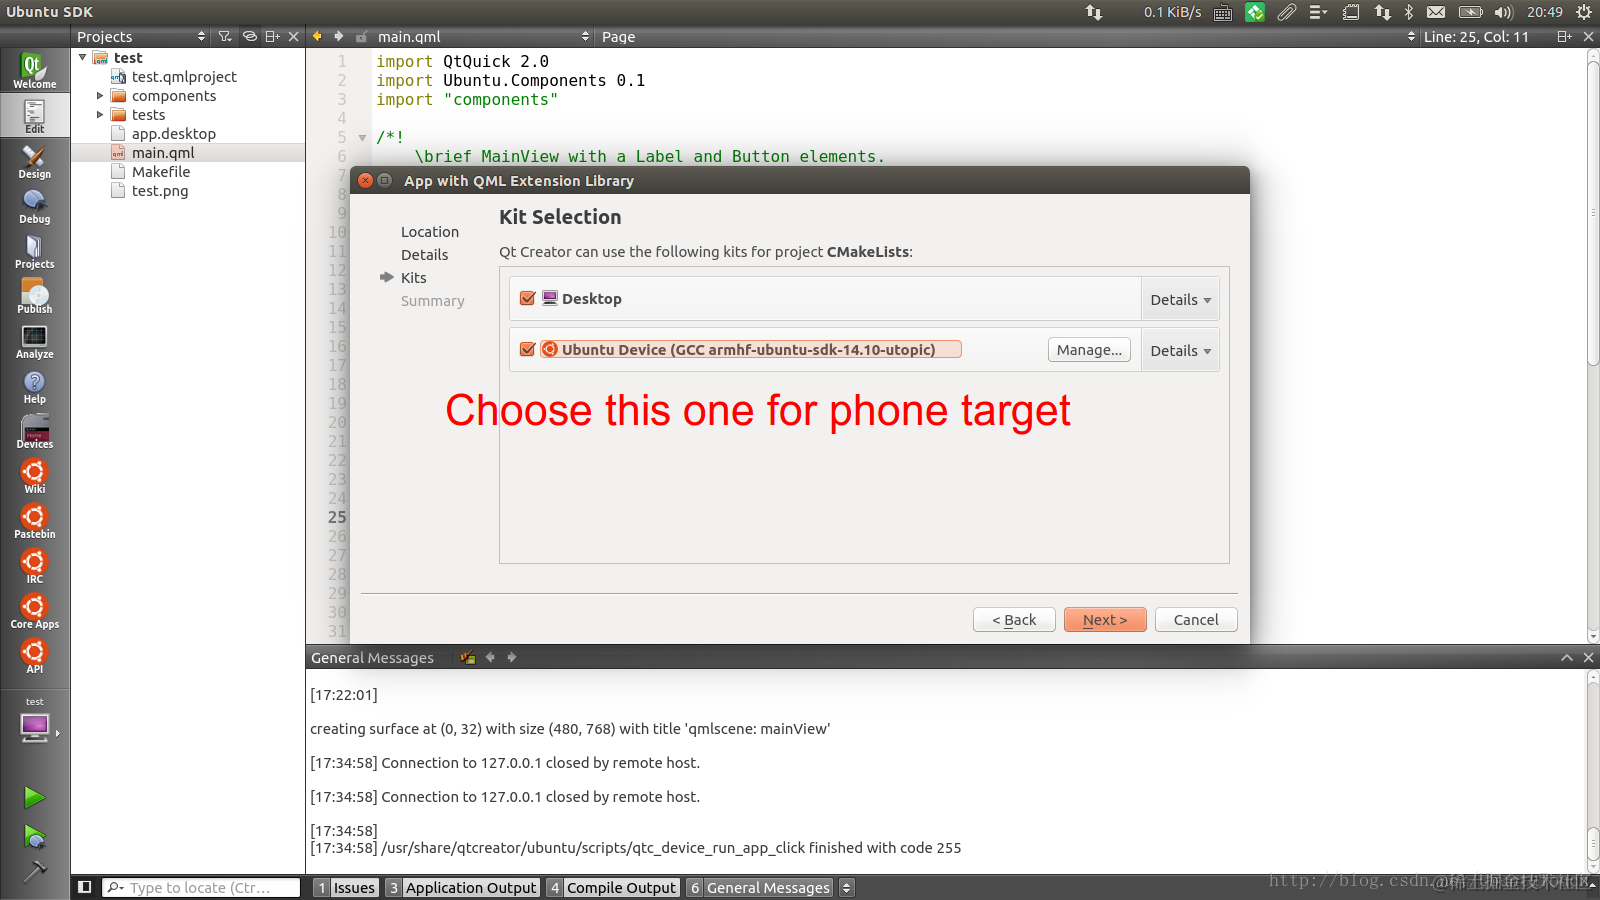Open the output pane selector menu

(847, 887)
